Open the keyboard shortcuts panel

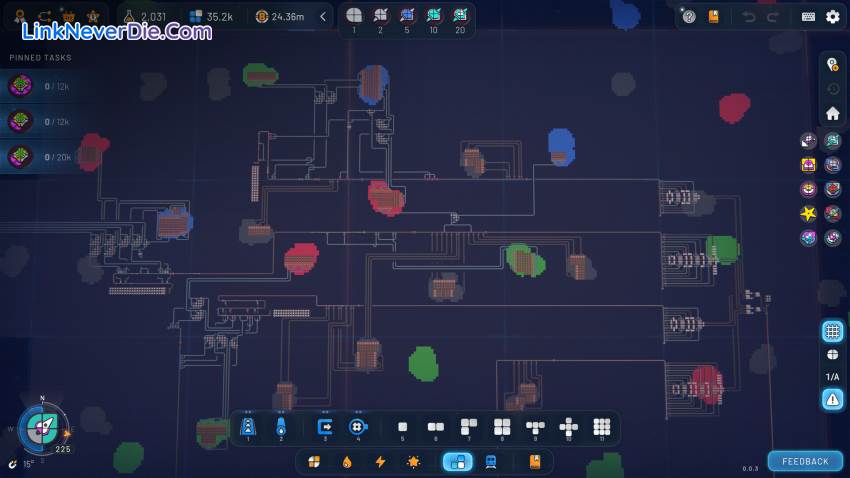click(x=808, y=16)
